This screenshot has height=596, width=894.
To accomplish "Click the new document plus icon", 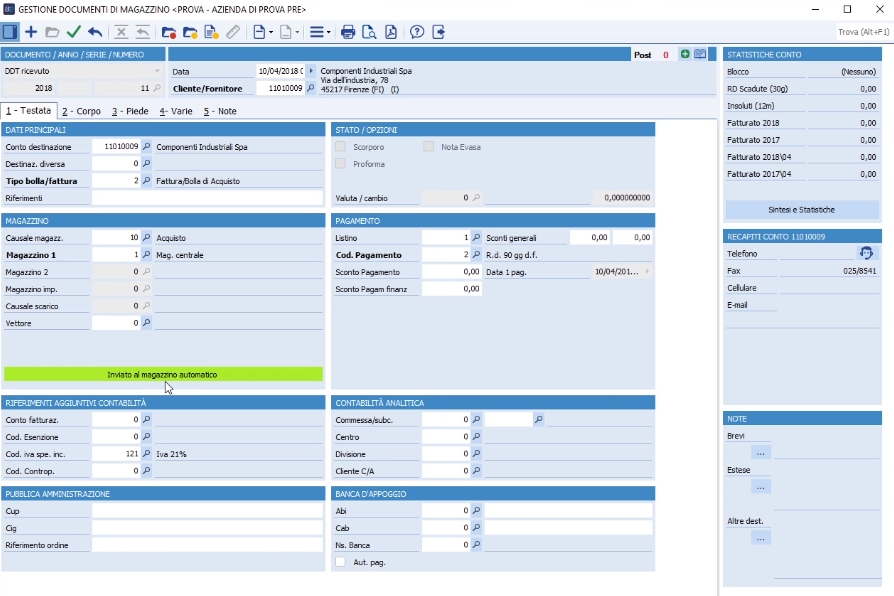I will pyautogui.click(x=31, y=32).
